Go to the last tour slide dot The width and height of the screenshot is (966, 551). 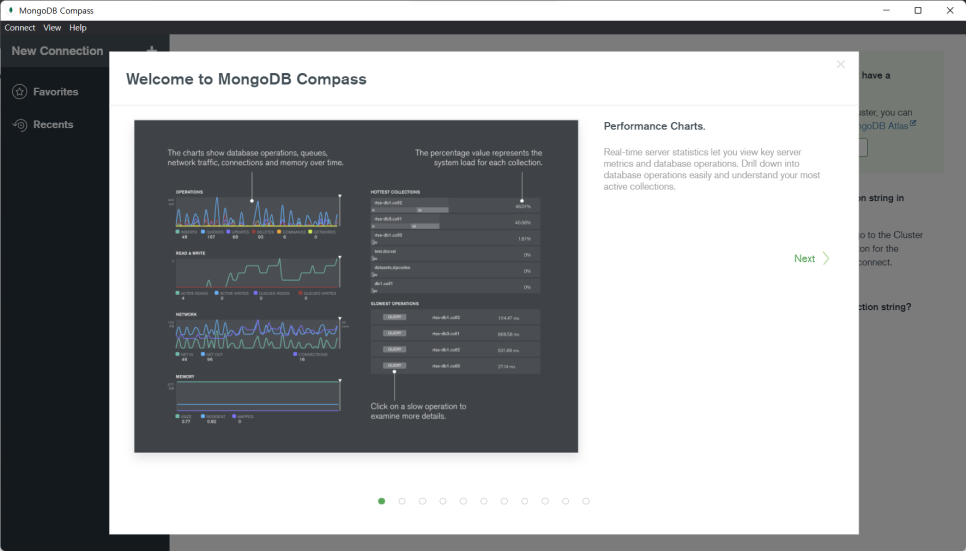pos(586,501)
